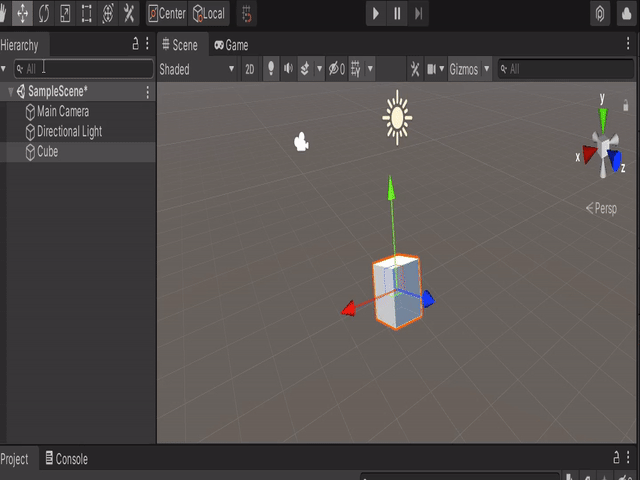Screen dimensions: 640x480
Task: Toggle scene grid visibility icon
Action: (x=356, y=69)
